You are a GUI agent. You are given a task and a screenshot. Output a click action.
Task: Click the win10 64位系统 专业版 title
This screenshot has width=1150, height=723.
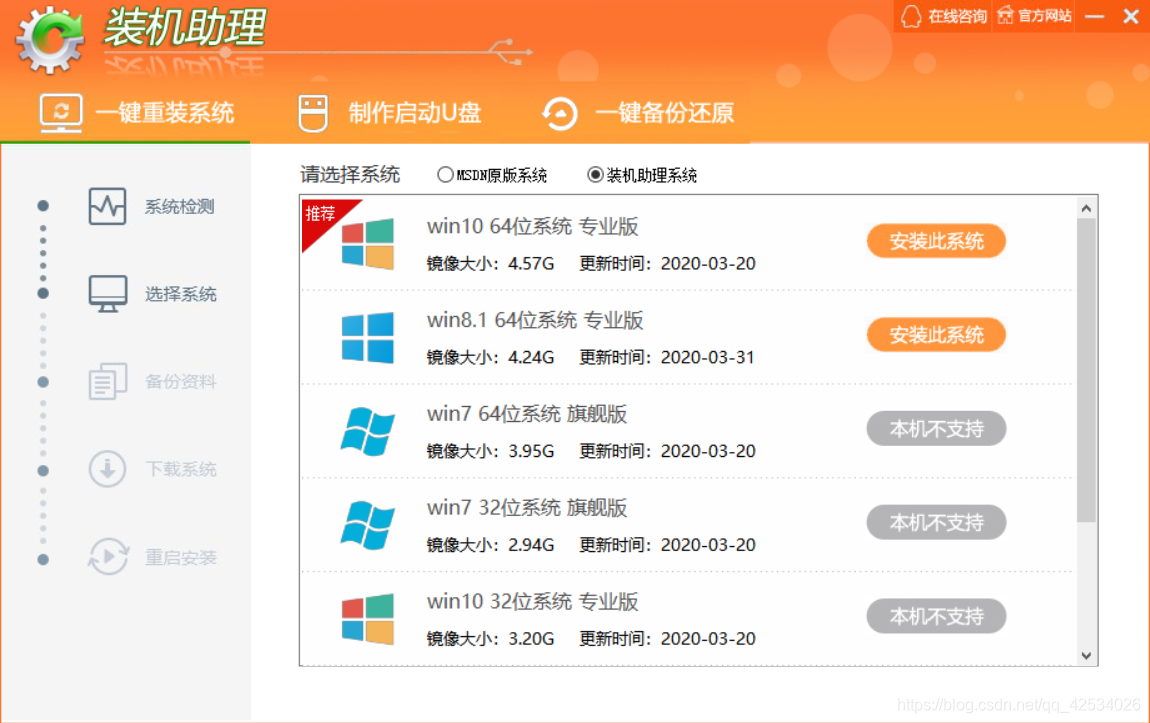tap(532, 227)
